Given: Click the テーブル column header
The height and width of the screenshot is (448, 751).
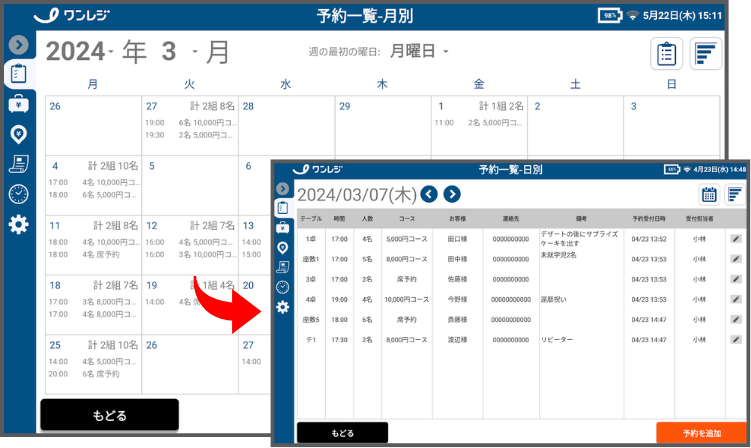Looking at the screenshot, I should tap(311, 218).
